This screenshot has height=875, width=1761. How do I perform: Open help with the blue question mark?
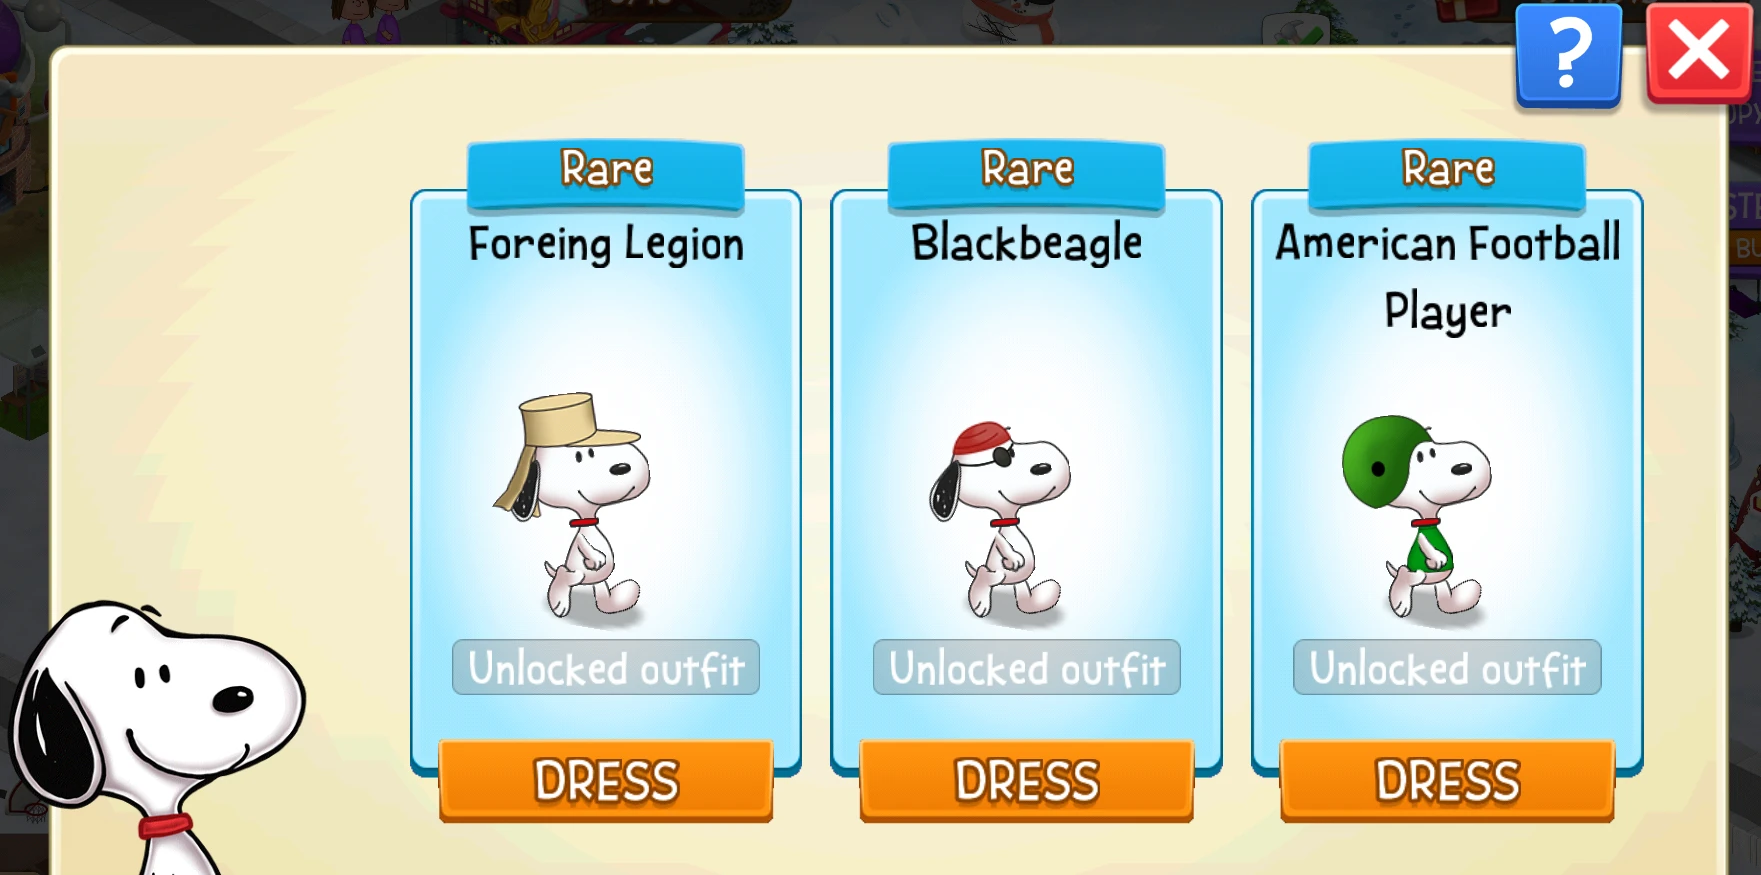(x=1568, y=54)
